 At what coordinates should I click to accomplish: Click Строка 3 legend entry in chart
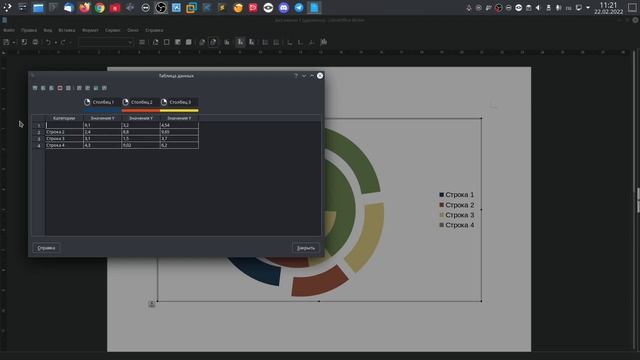click(456, 215)
